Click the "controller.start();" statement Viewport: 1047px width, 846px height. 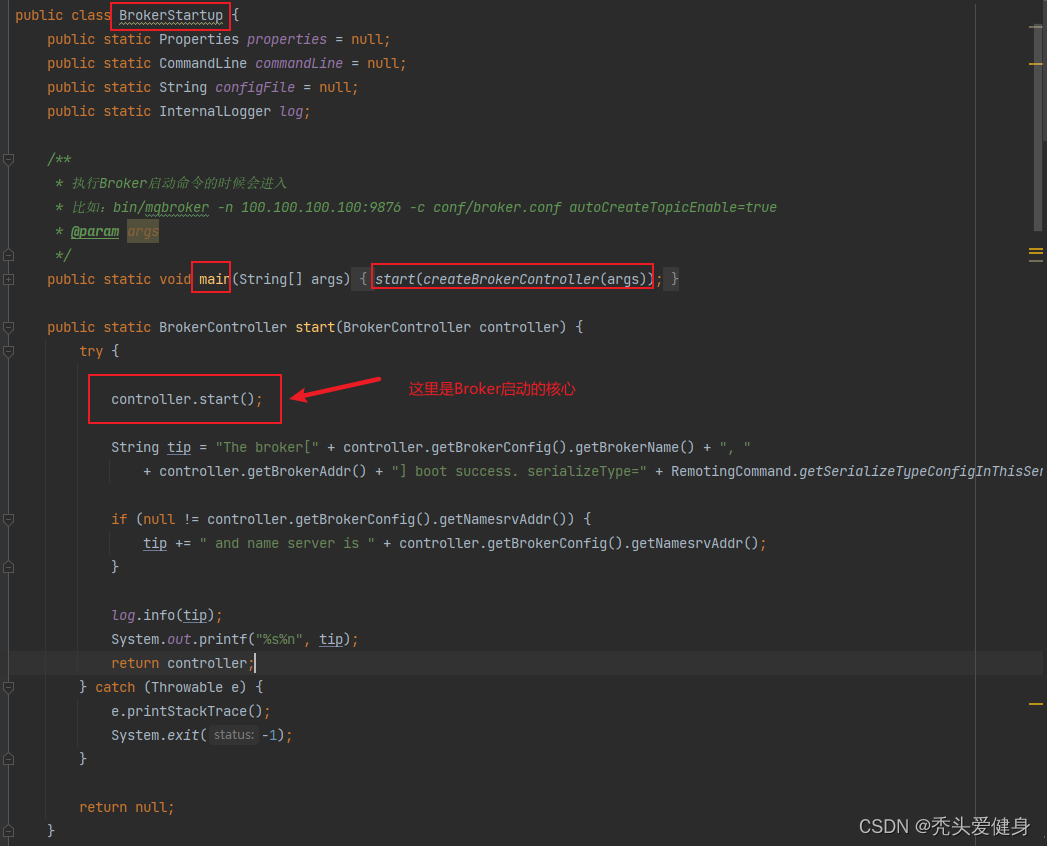tap(187, 399)
